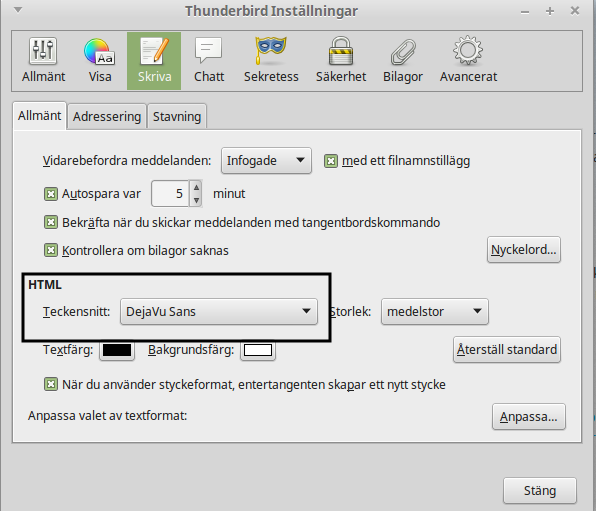This screenshot has width=596, height=511.
Task: Switch to the Stavning tab
Action: tap(177, 116)
